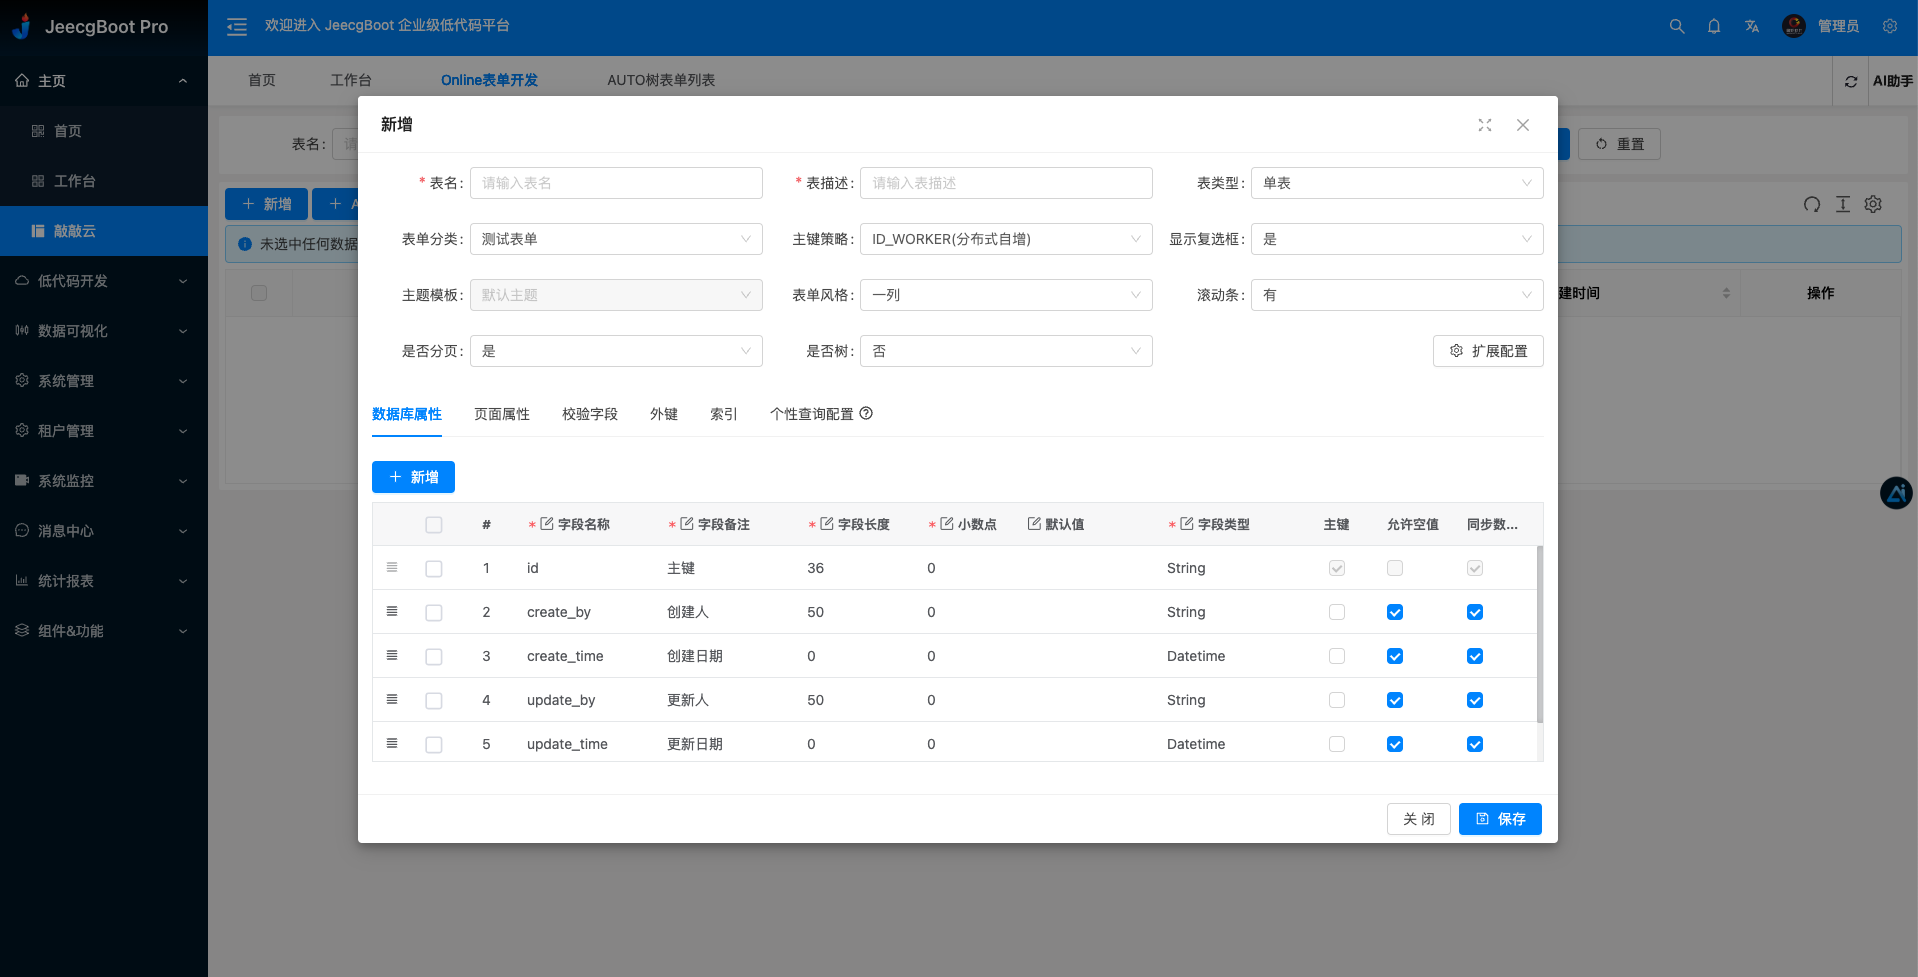Click the floating AI assistant icon

point(1896,493)
